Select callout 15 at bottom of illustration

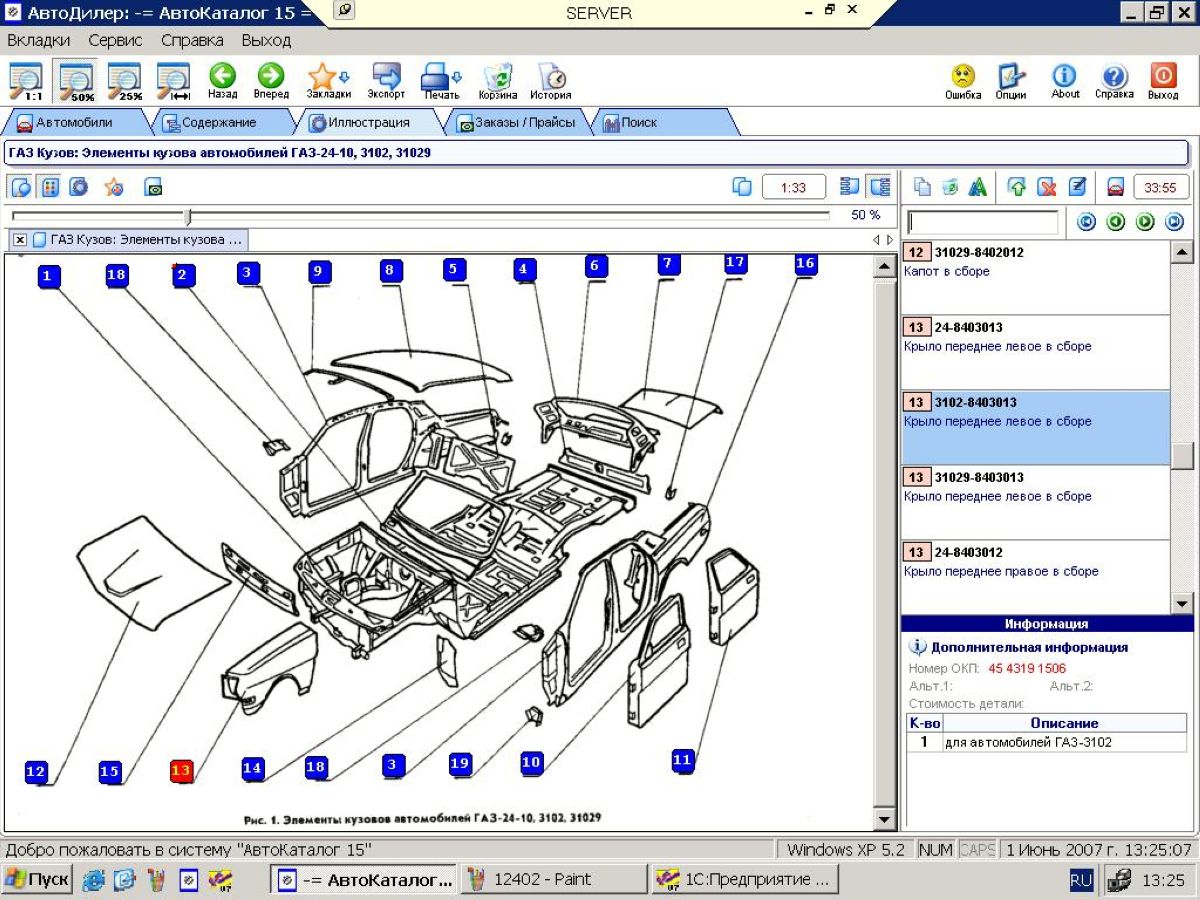(x=109, y=771)
